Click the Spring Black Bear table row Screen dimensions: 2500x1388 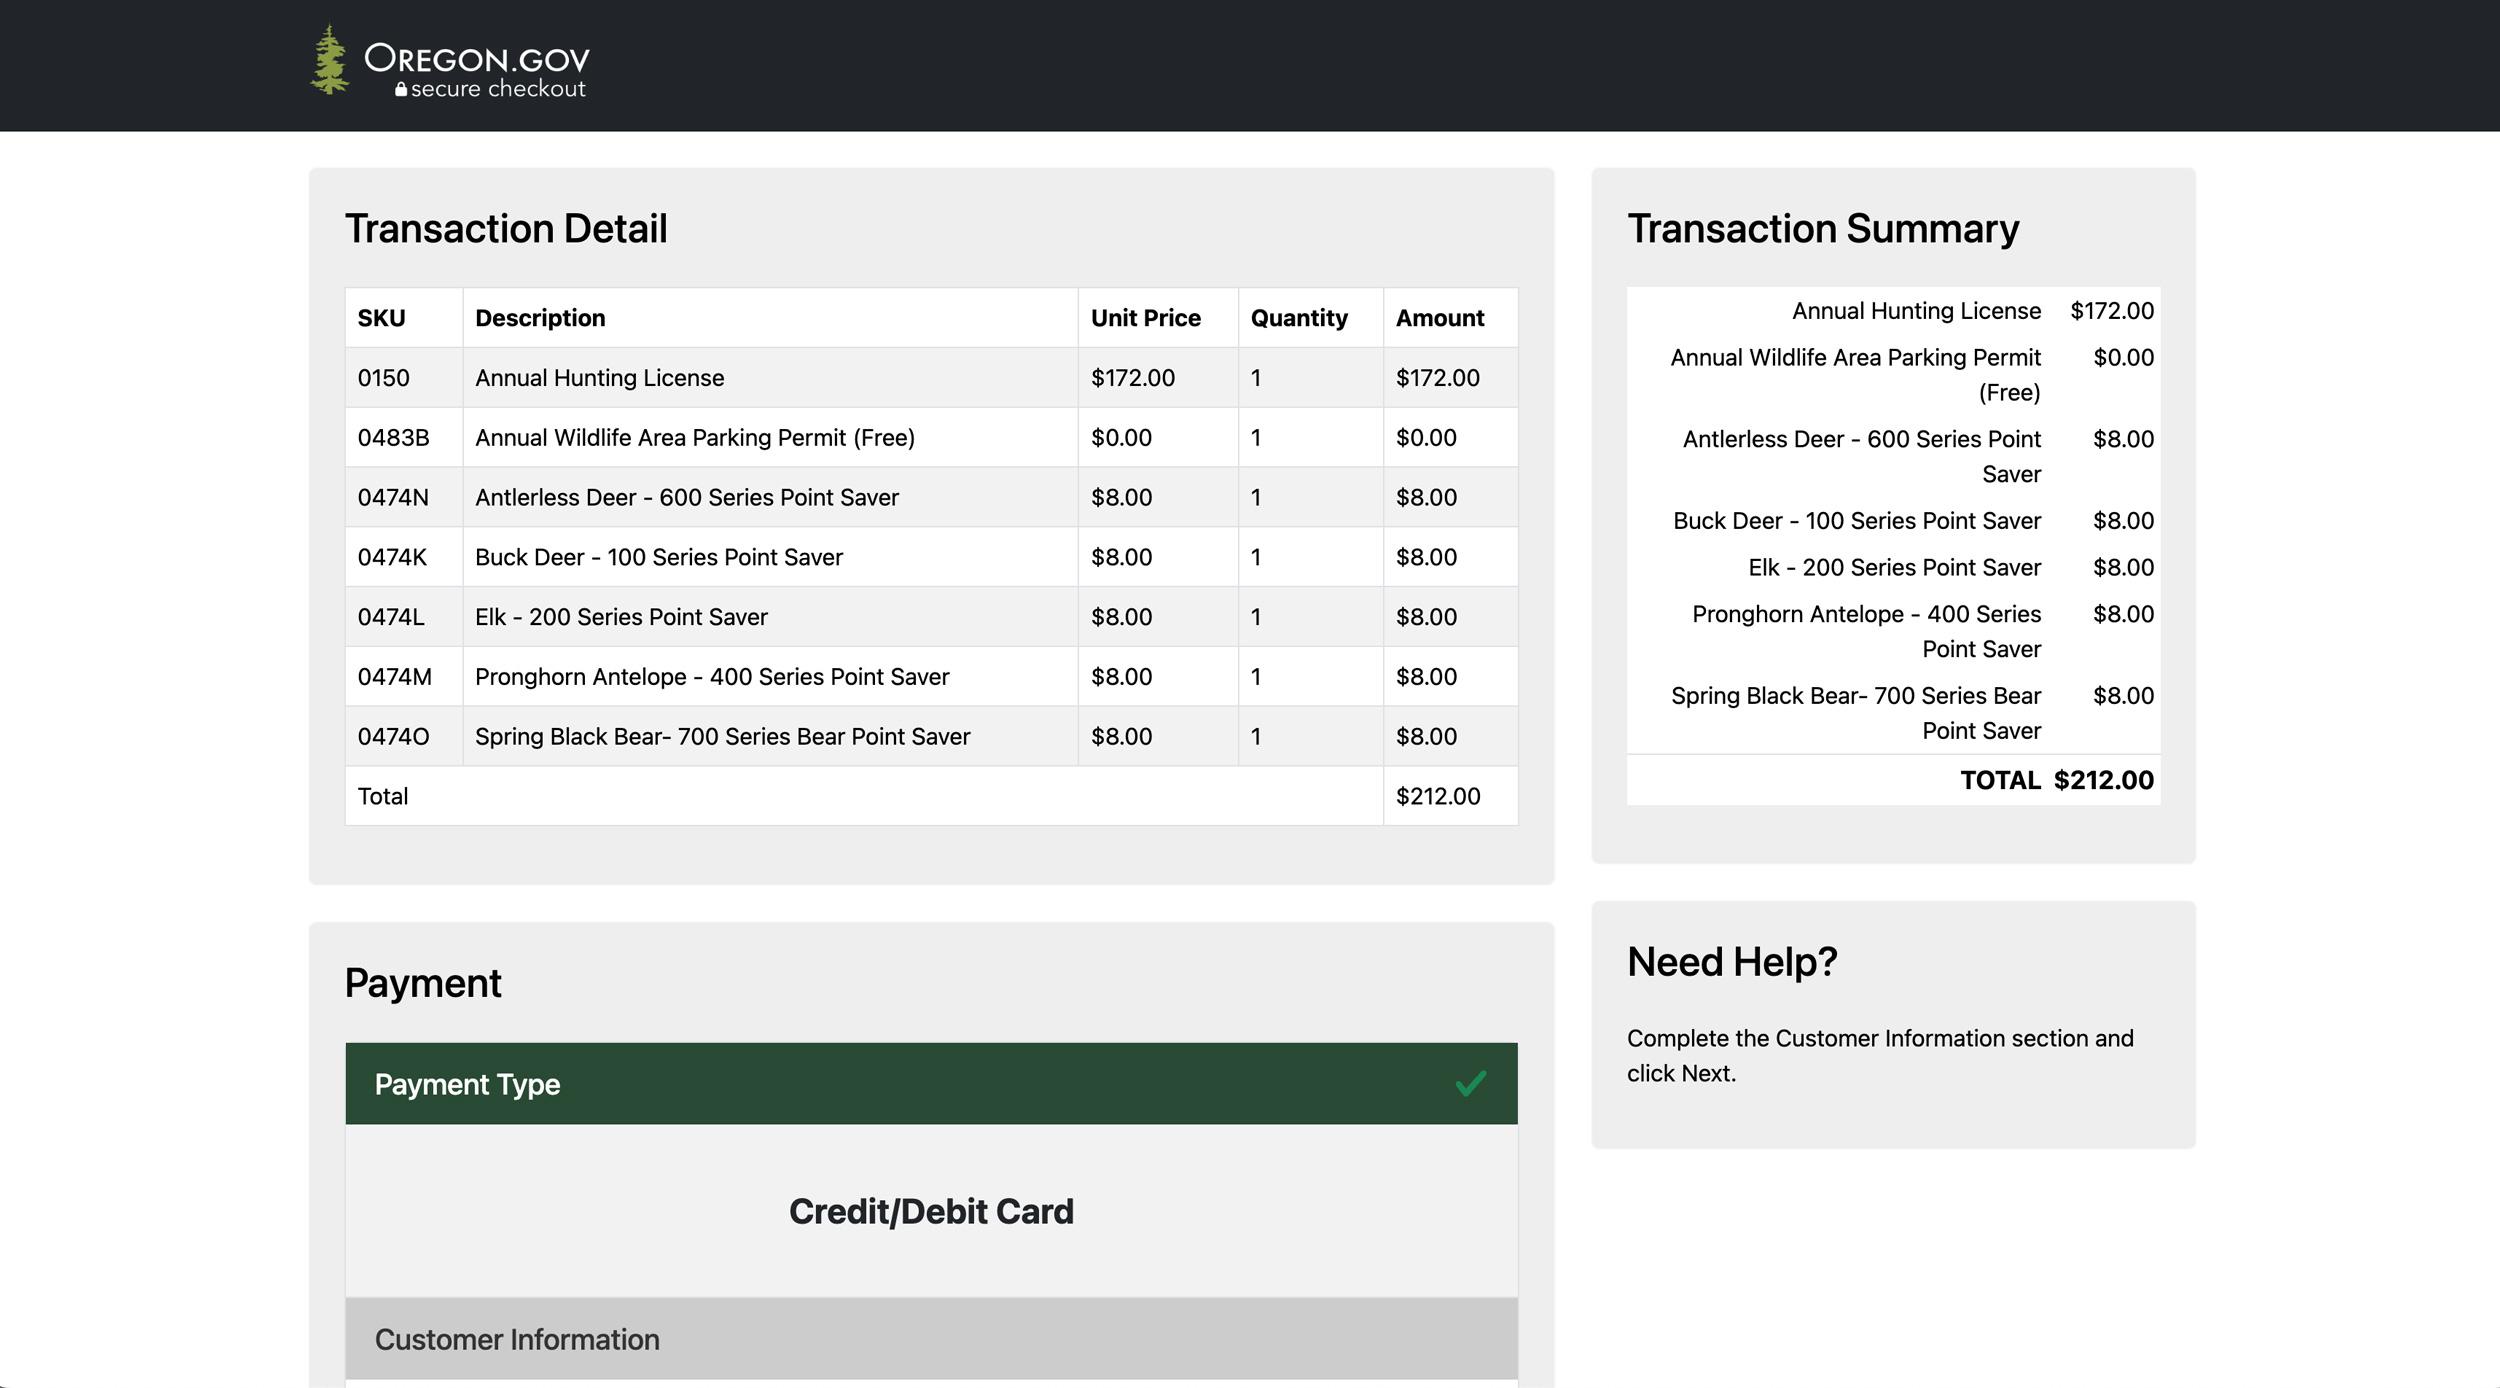(x=722, y=737)
